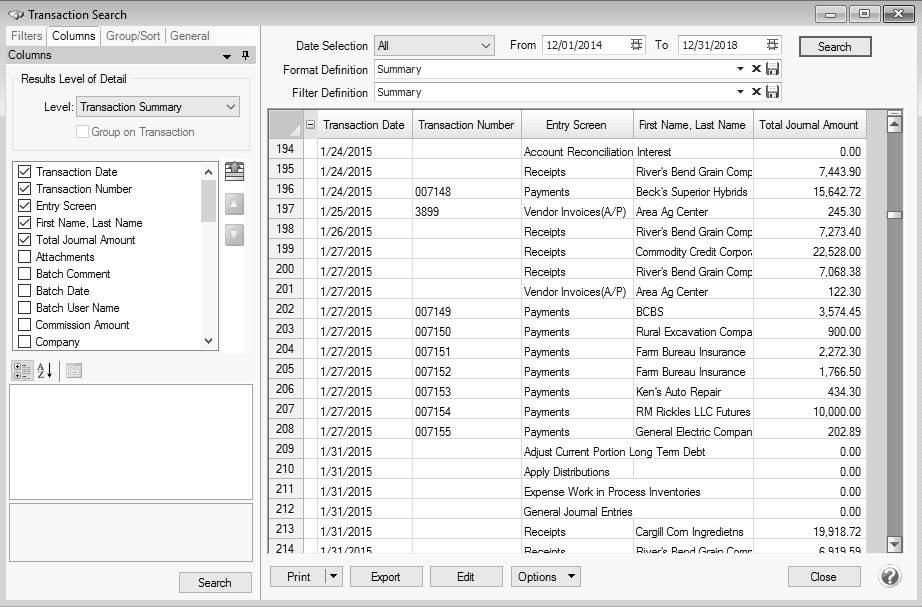
Task: Open the From date calendar picker
Action: (637, 46)
